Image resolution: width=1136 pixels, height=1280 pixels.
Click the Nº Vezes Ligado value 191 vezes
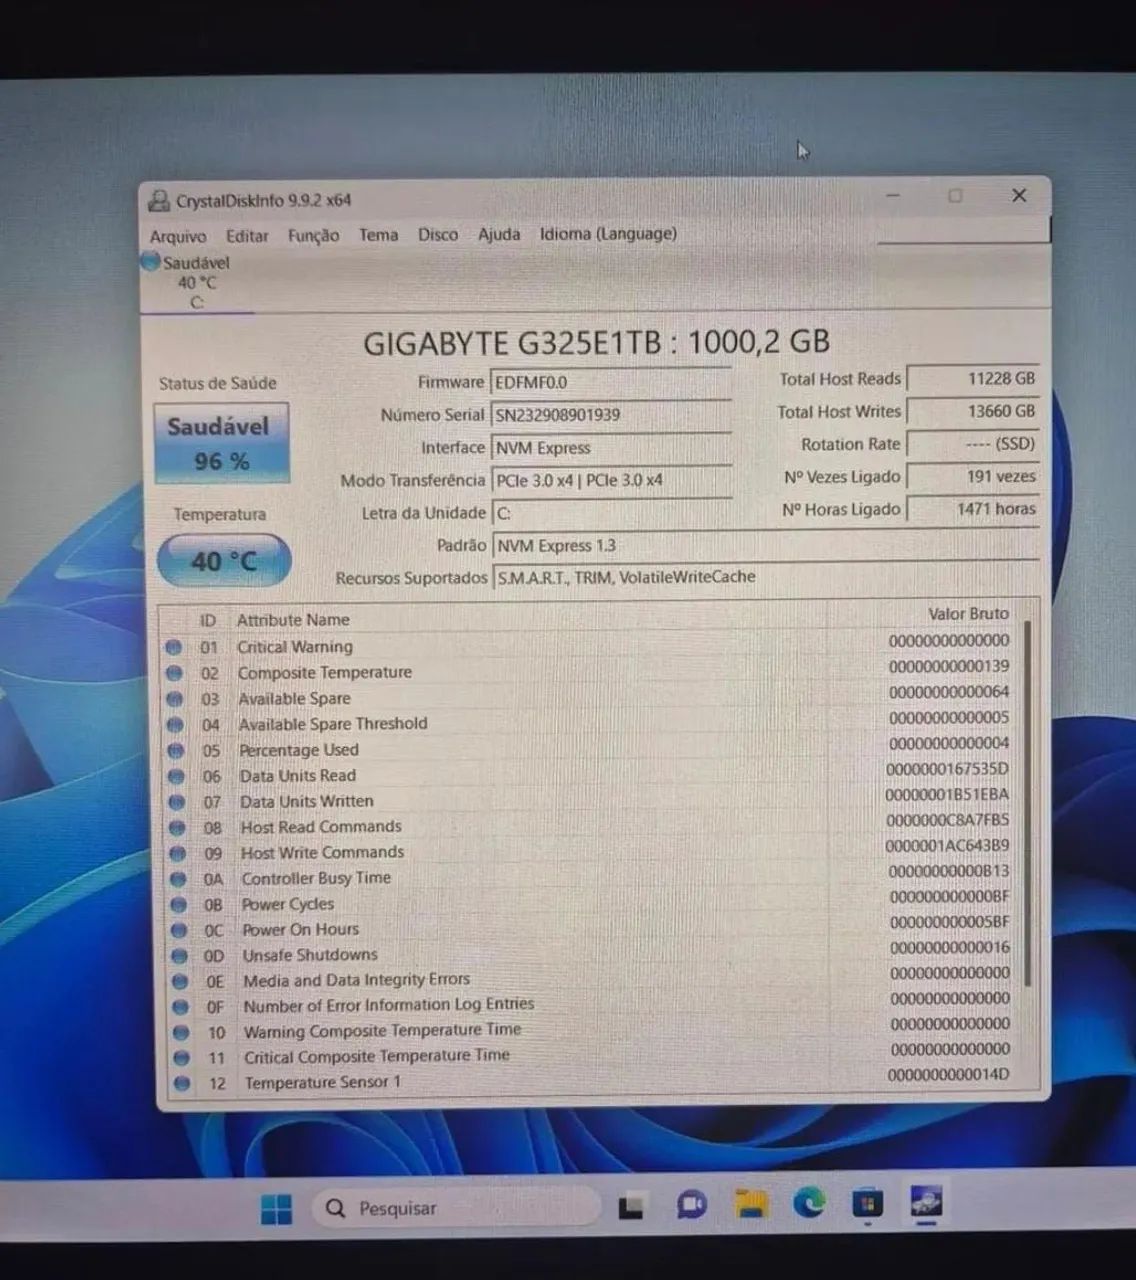pos(973,477)
